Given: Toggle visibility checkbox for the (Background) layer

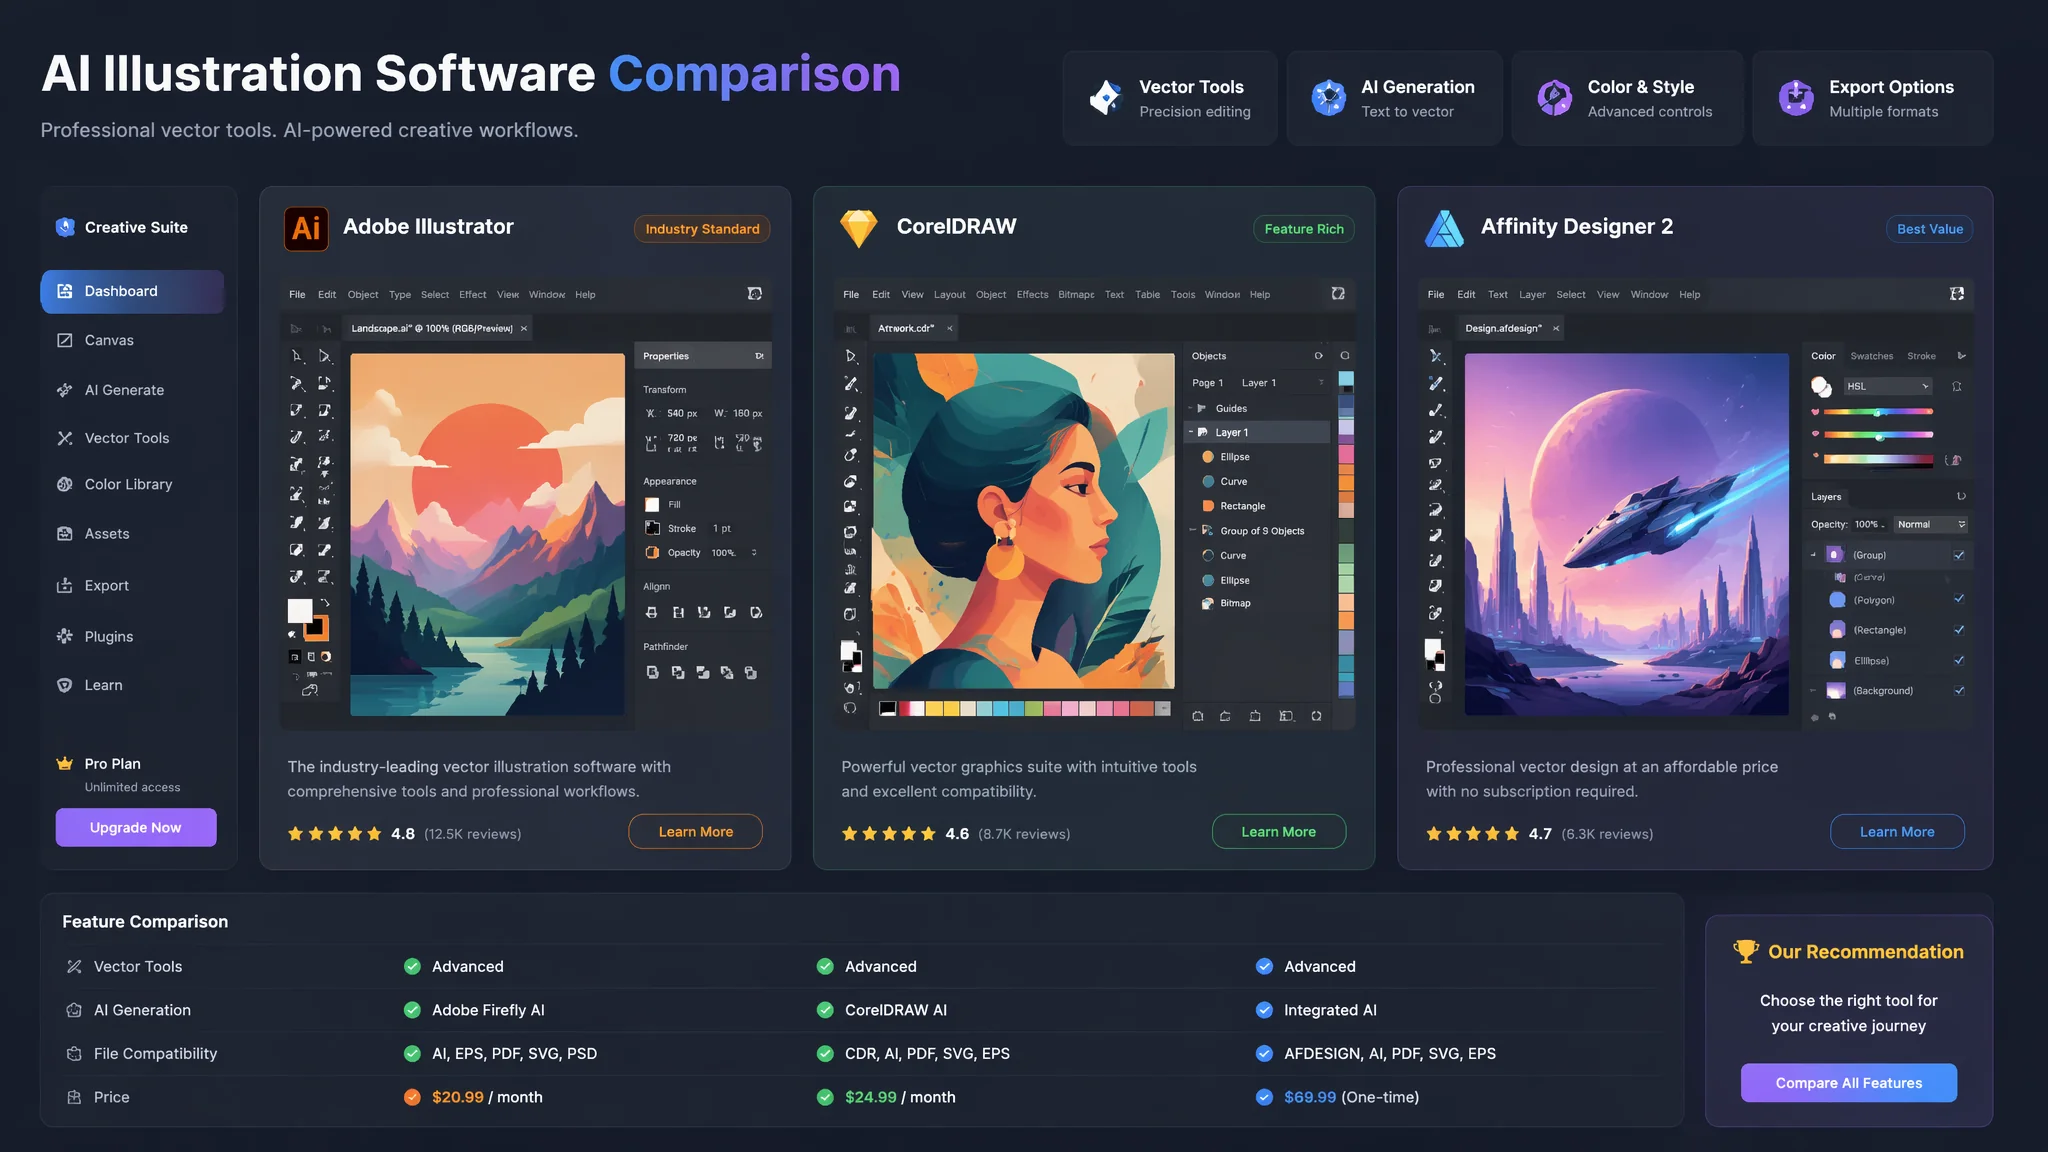Looking at the screenshot, I should (x=1959, y=690).
